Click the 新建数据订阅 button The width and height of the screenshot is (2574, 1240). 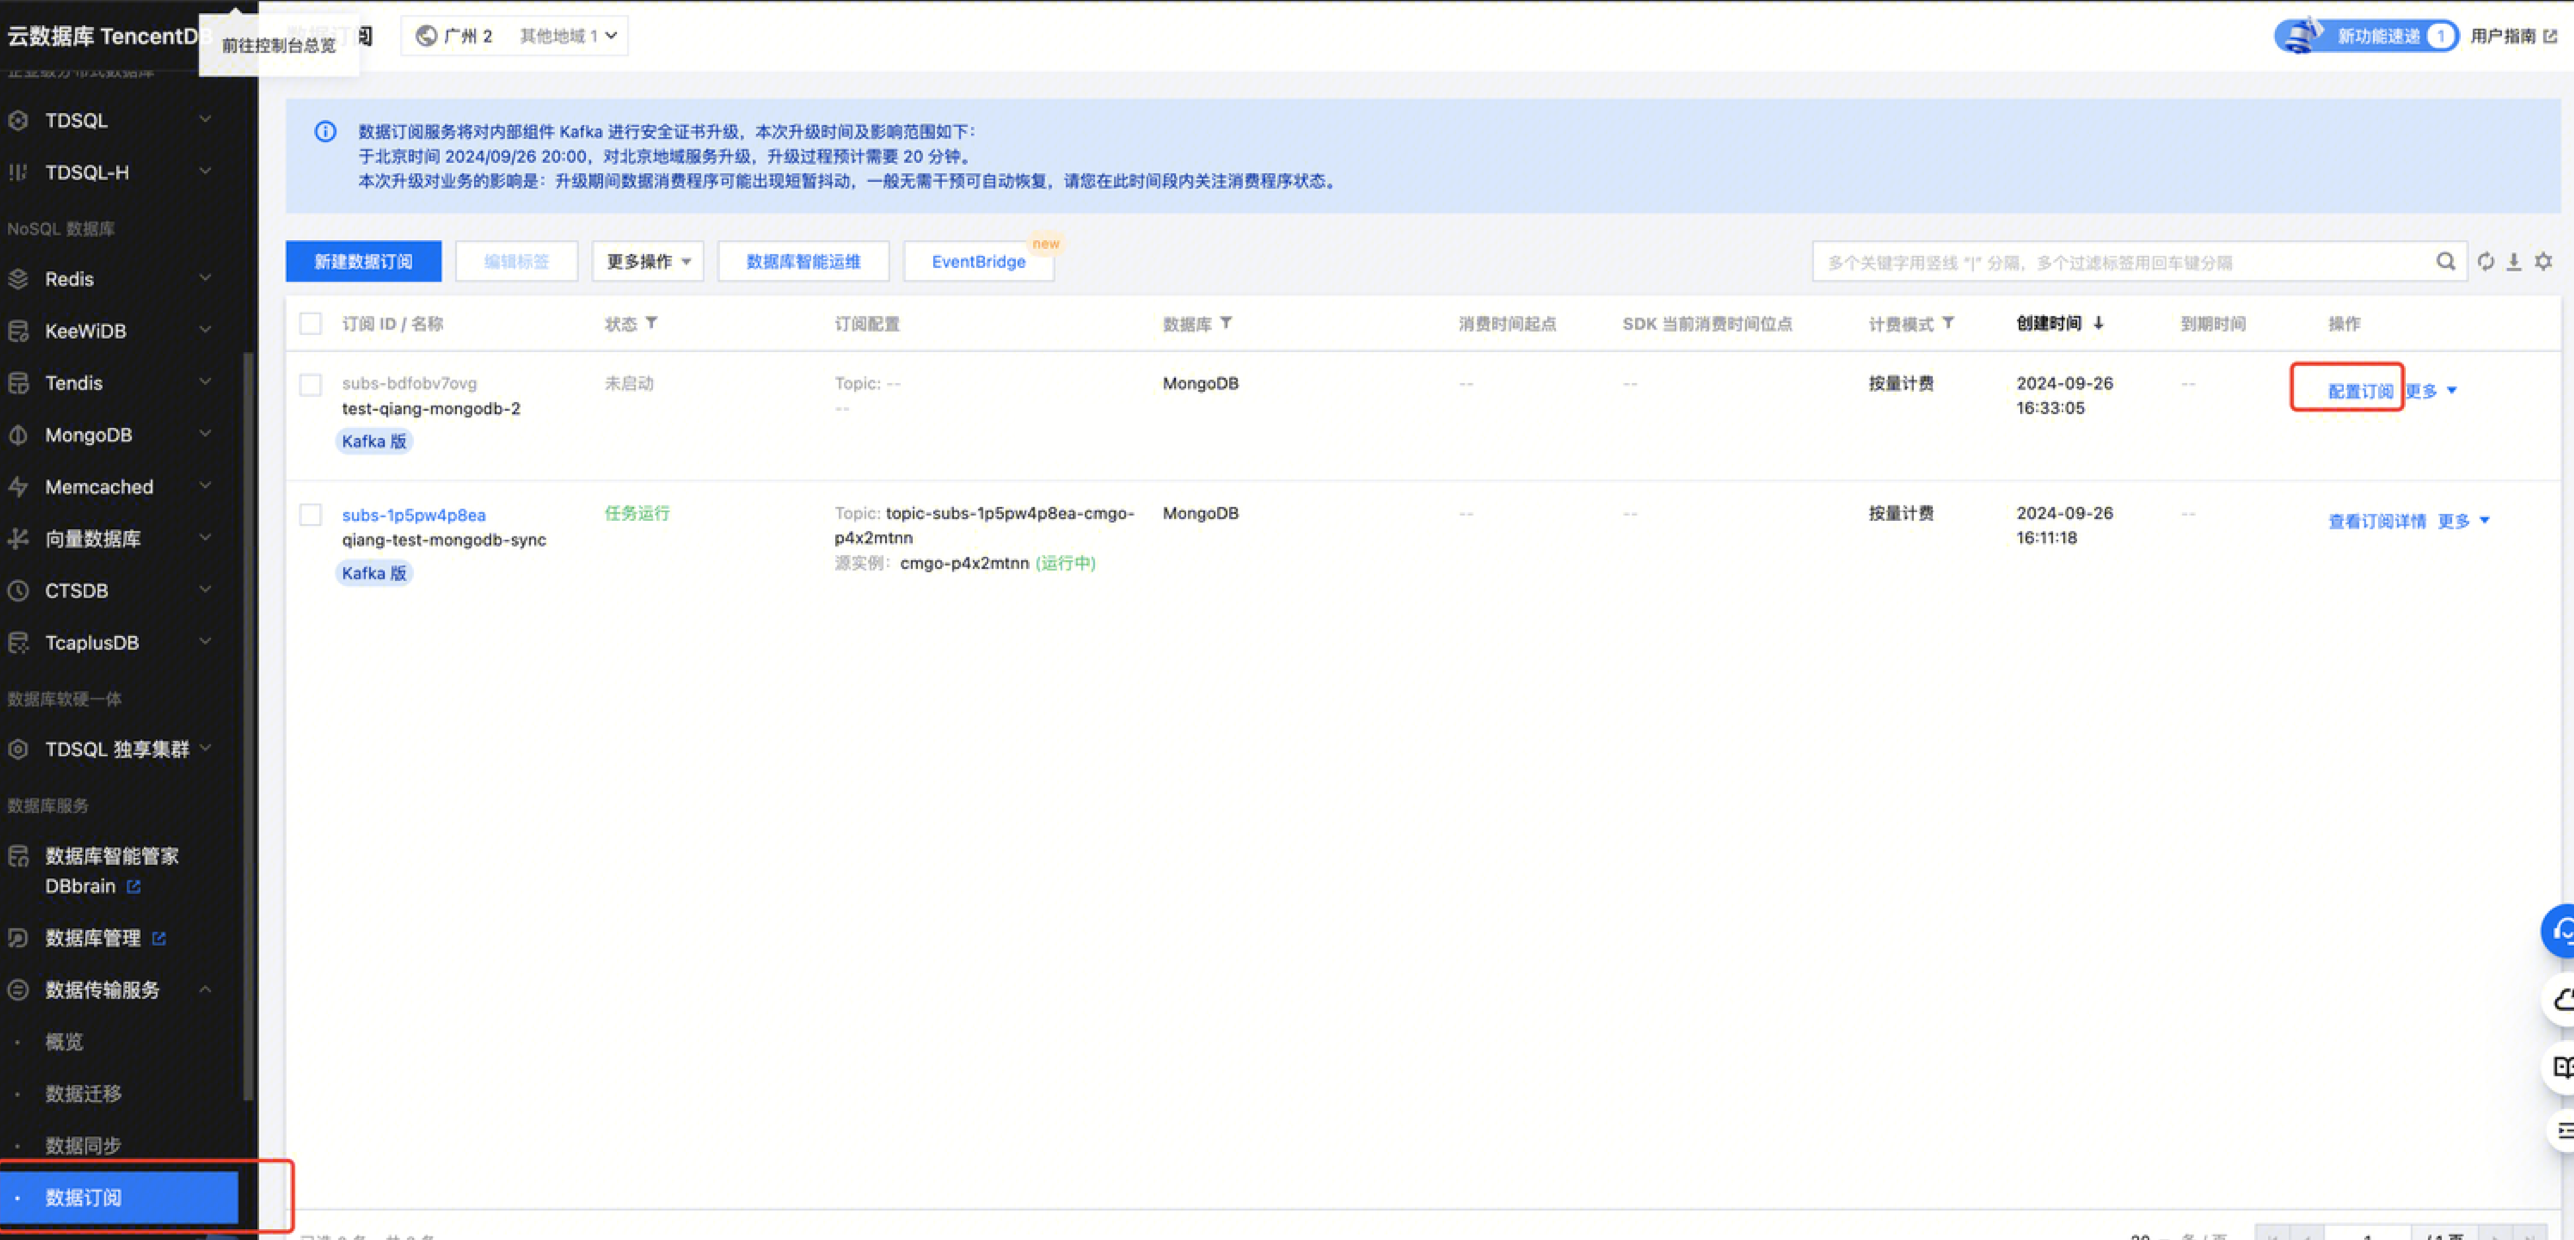tap(363, 261)
